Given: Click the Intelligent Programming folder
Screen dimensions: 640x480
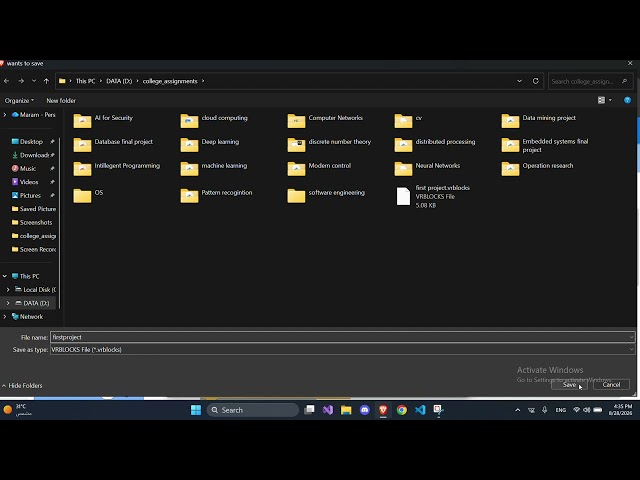Looking at the screenshot, I should (117, 168).
